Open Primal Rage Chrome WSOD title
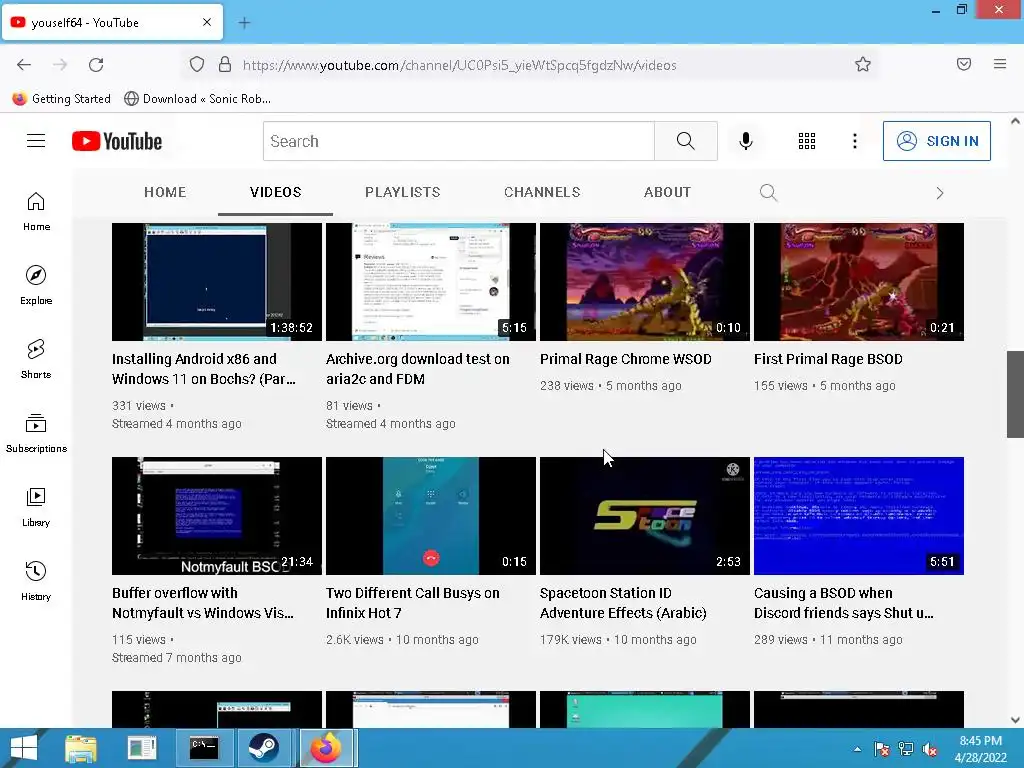Screen dimensions: 1024x768 [x=626, y=359]
